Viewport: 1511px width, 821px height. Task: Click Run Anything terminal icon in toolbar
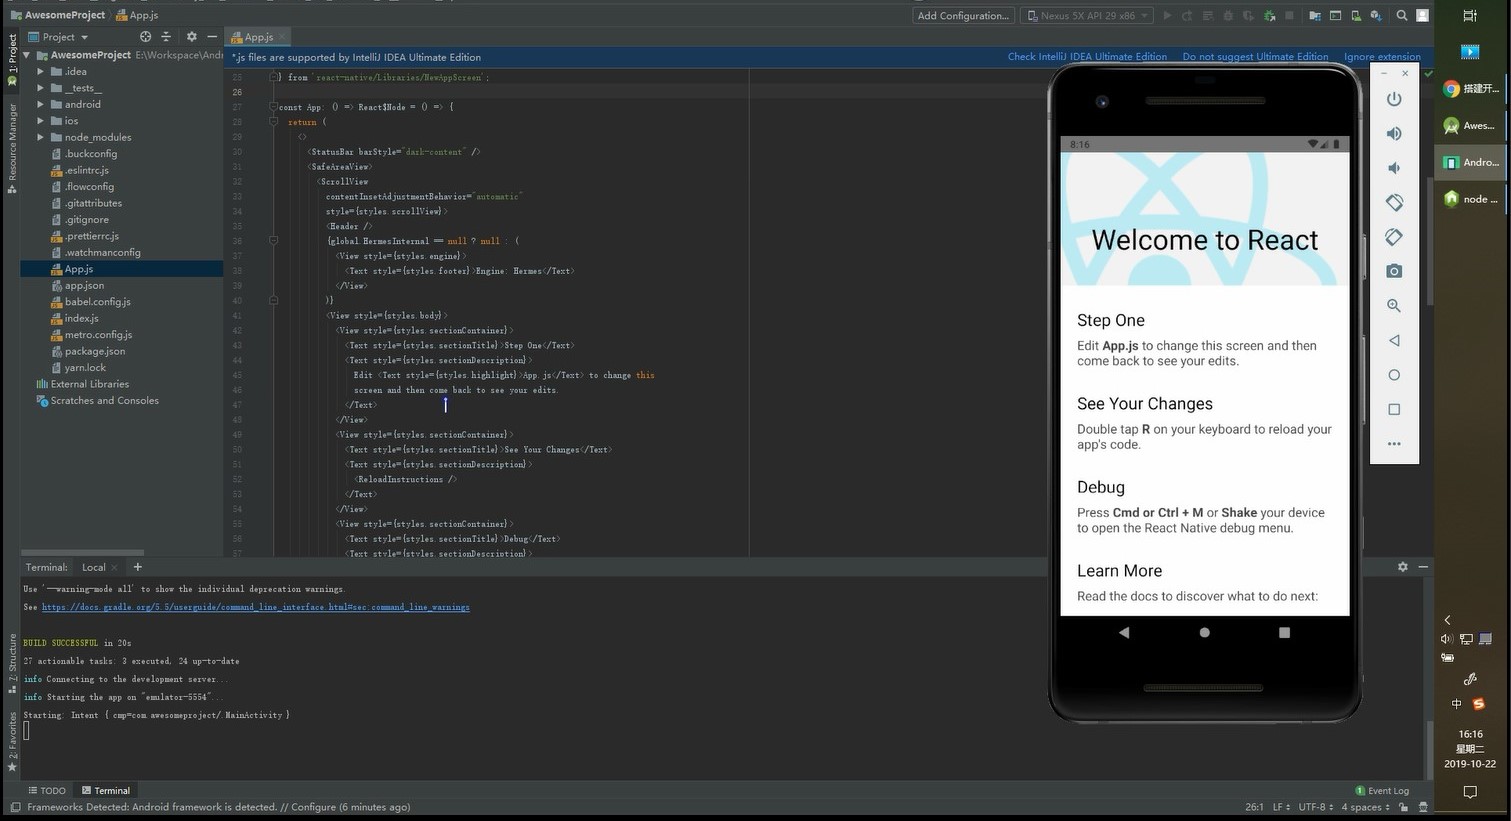tap(1335, 16)
